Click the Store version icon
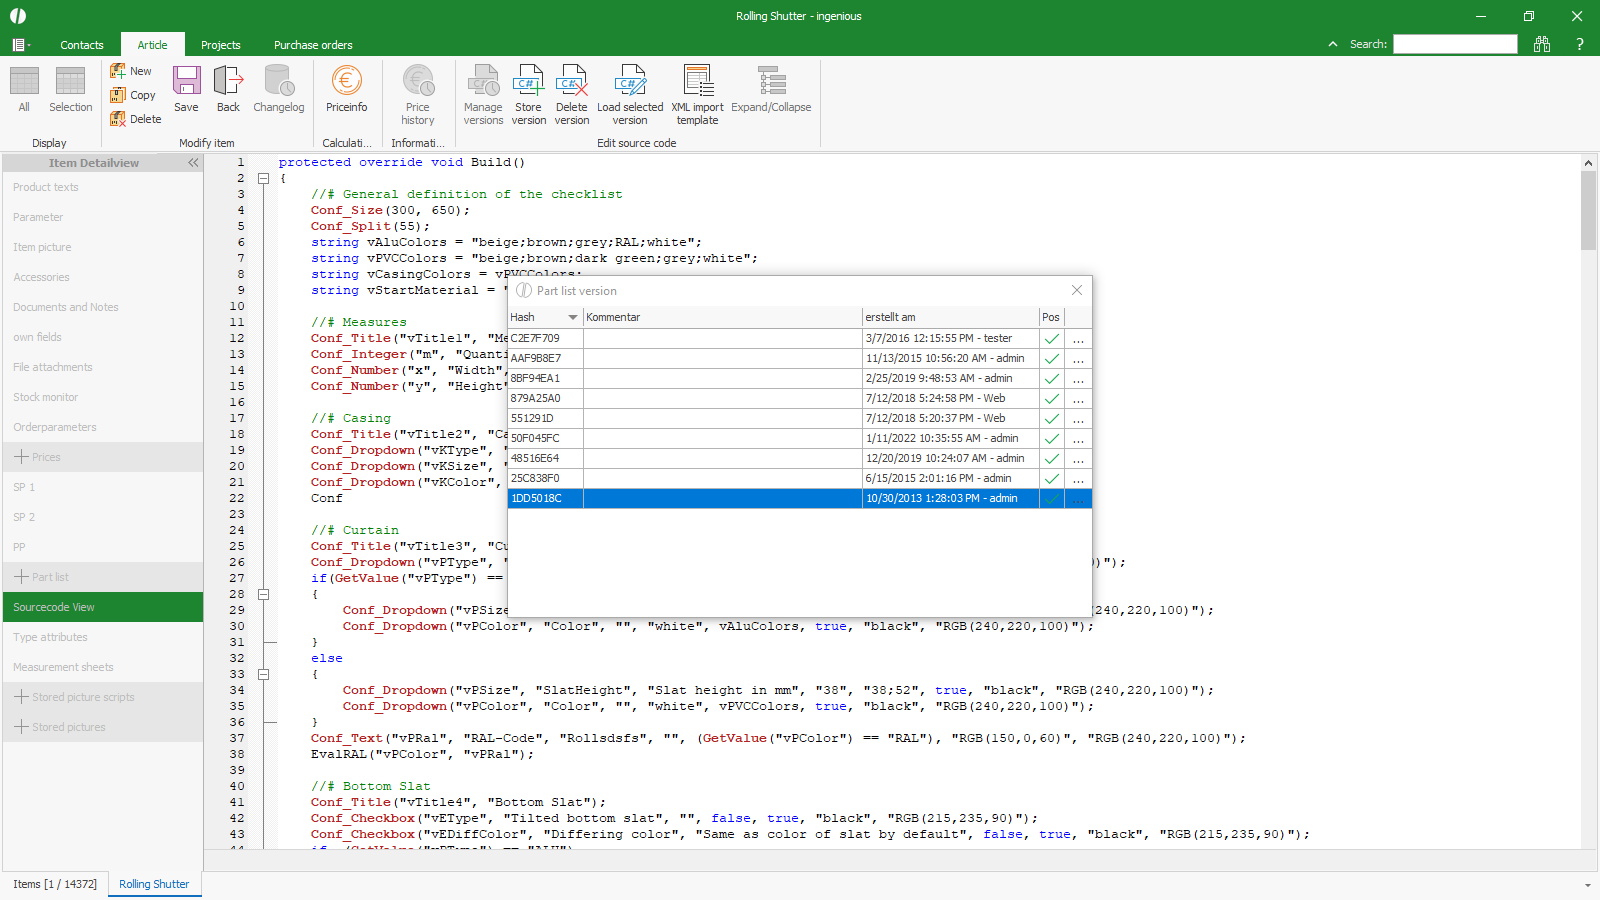The image size is (1600, 900). (x=528, y=95)
